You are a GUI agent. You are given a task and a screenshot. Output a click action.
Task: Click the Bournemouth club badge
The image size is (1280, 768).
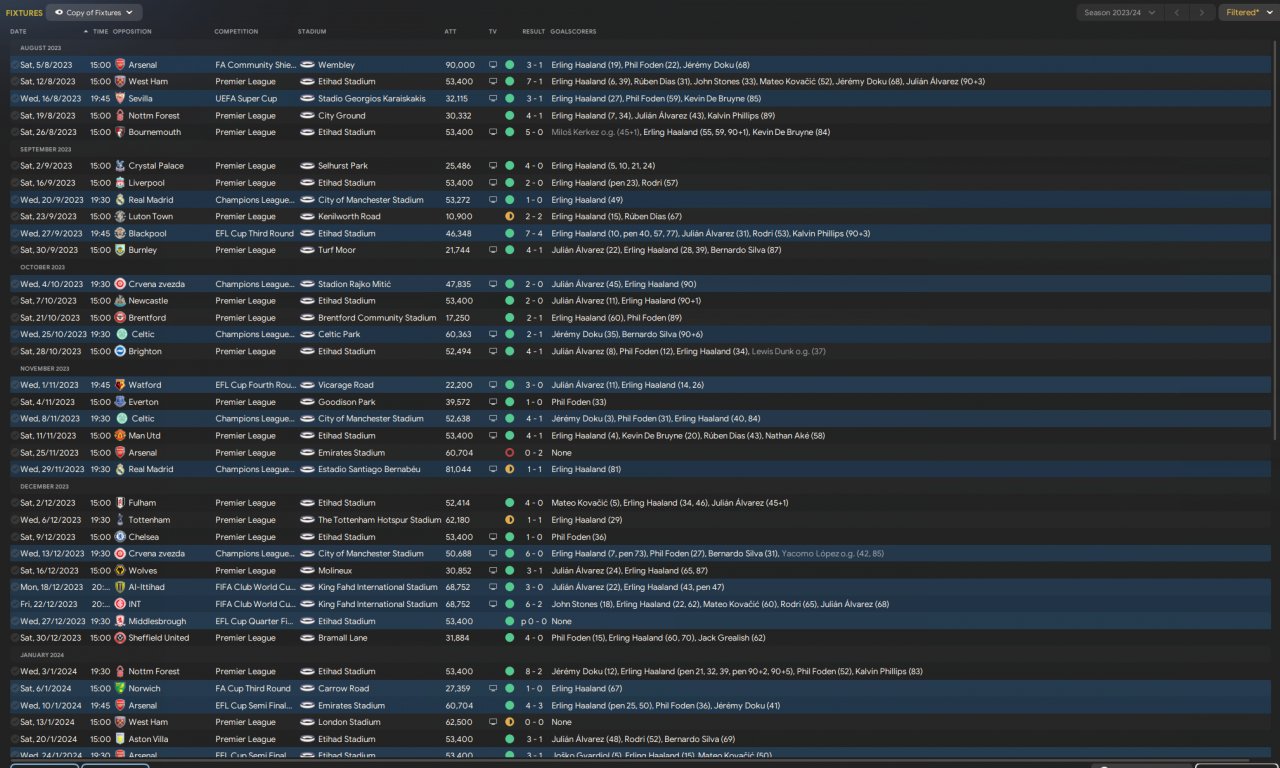(x=120, y=132)
